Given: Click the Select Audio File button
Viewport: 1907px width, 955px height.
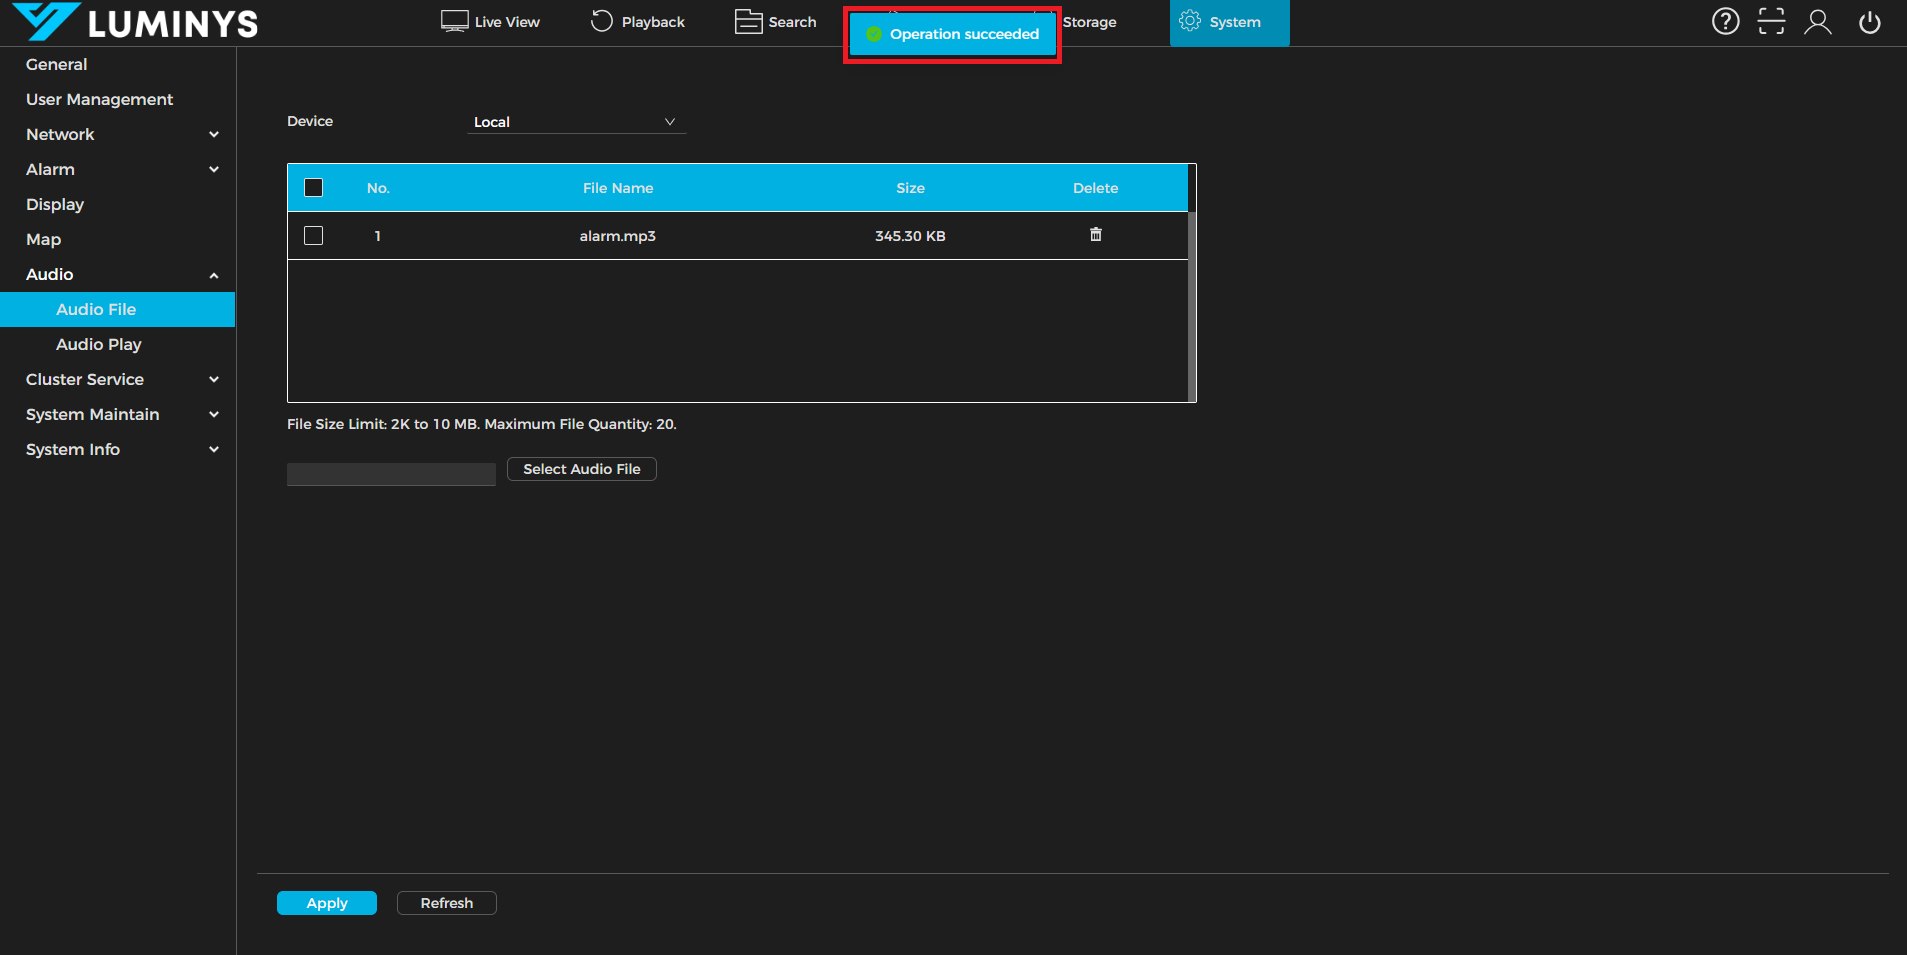Looking at the screenshot, I should tap(581, 469).
